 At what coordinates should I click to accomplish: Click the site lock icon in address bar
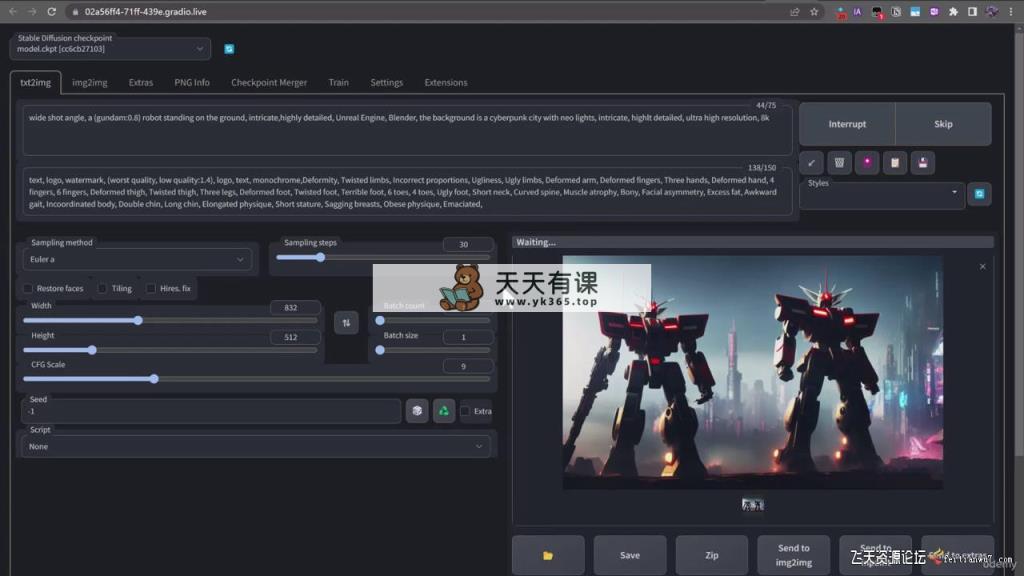coord(76,12)
